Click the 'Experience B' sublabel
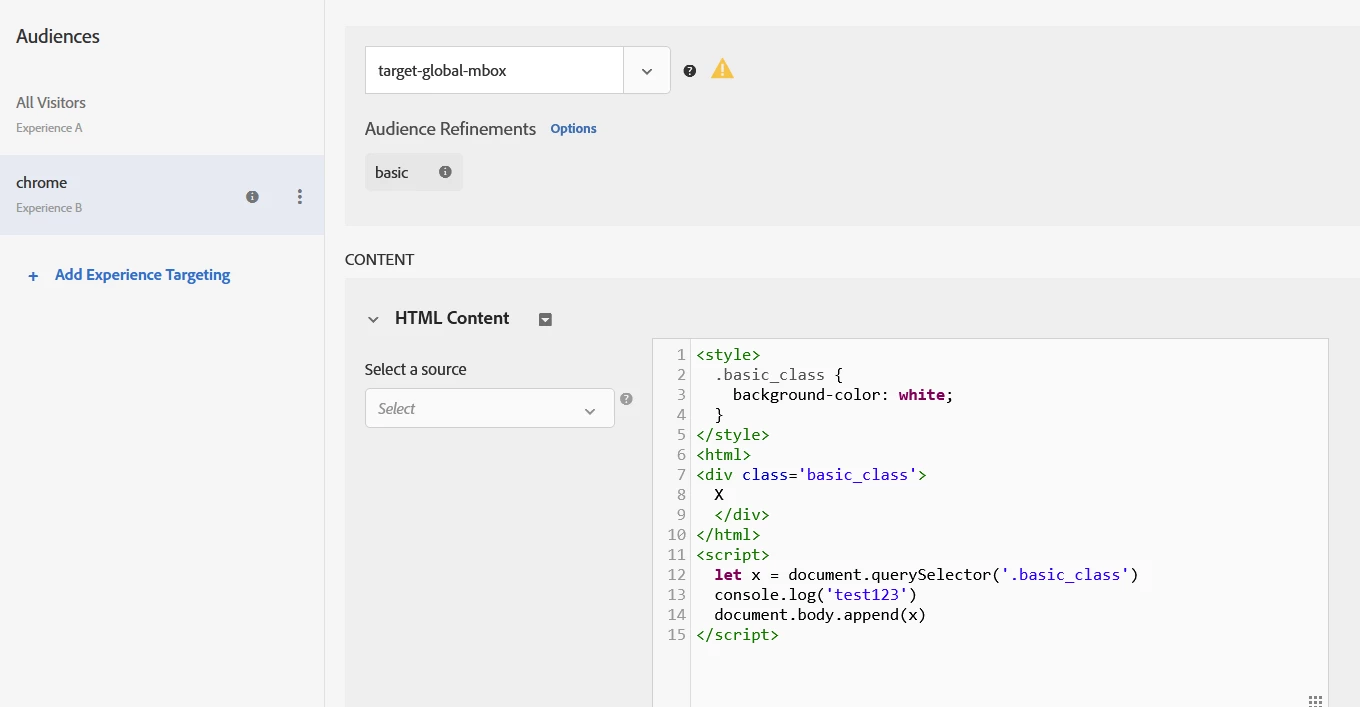 [49, 208]
